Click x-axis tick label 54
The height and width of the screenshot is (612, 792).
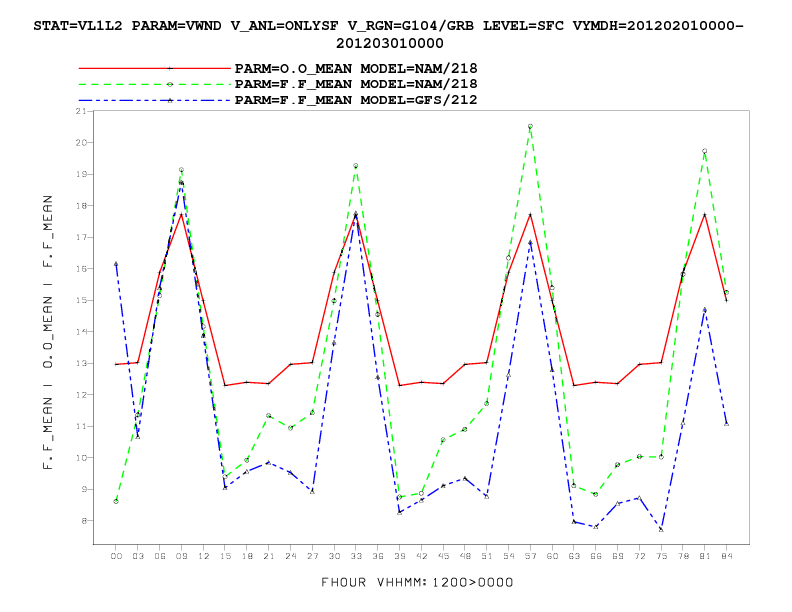[509, 556]
